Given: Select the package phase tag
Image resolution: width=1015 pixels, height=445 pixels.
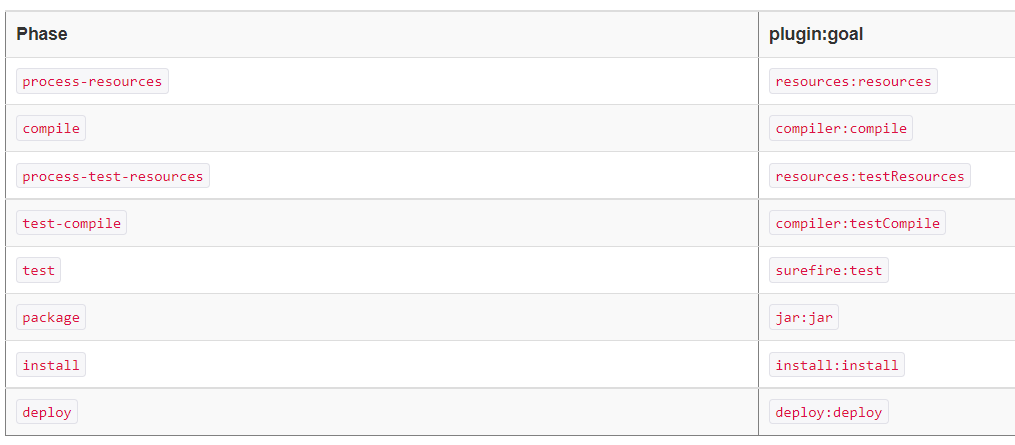Looking at the screenshot, I should (x=50, y=317).
